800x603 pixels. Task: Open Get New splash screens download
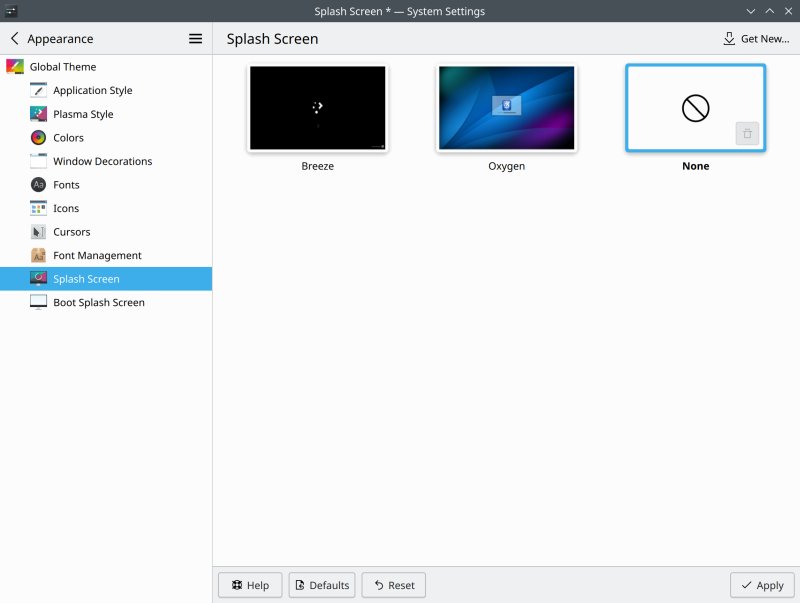tap(756, 39)
